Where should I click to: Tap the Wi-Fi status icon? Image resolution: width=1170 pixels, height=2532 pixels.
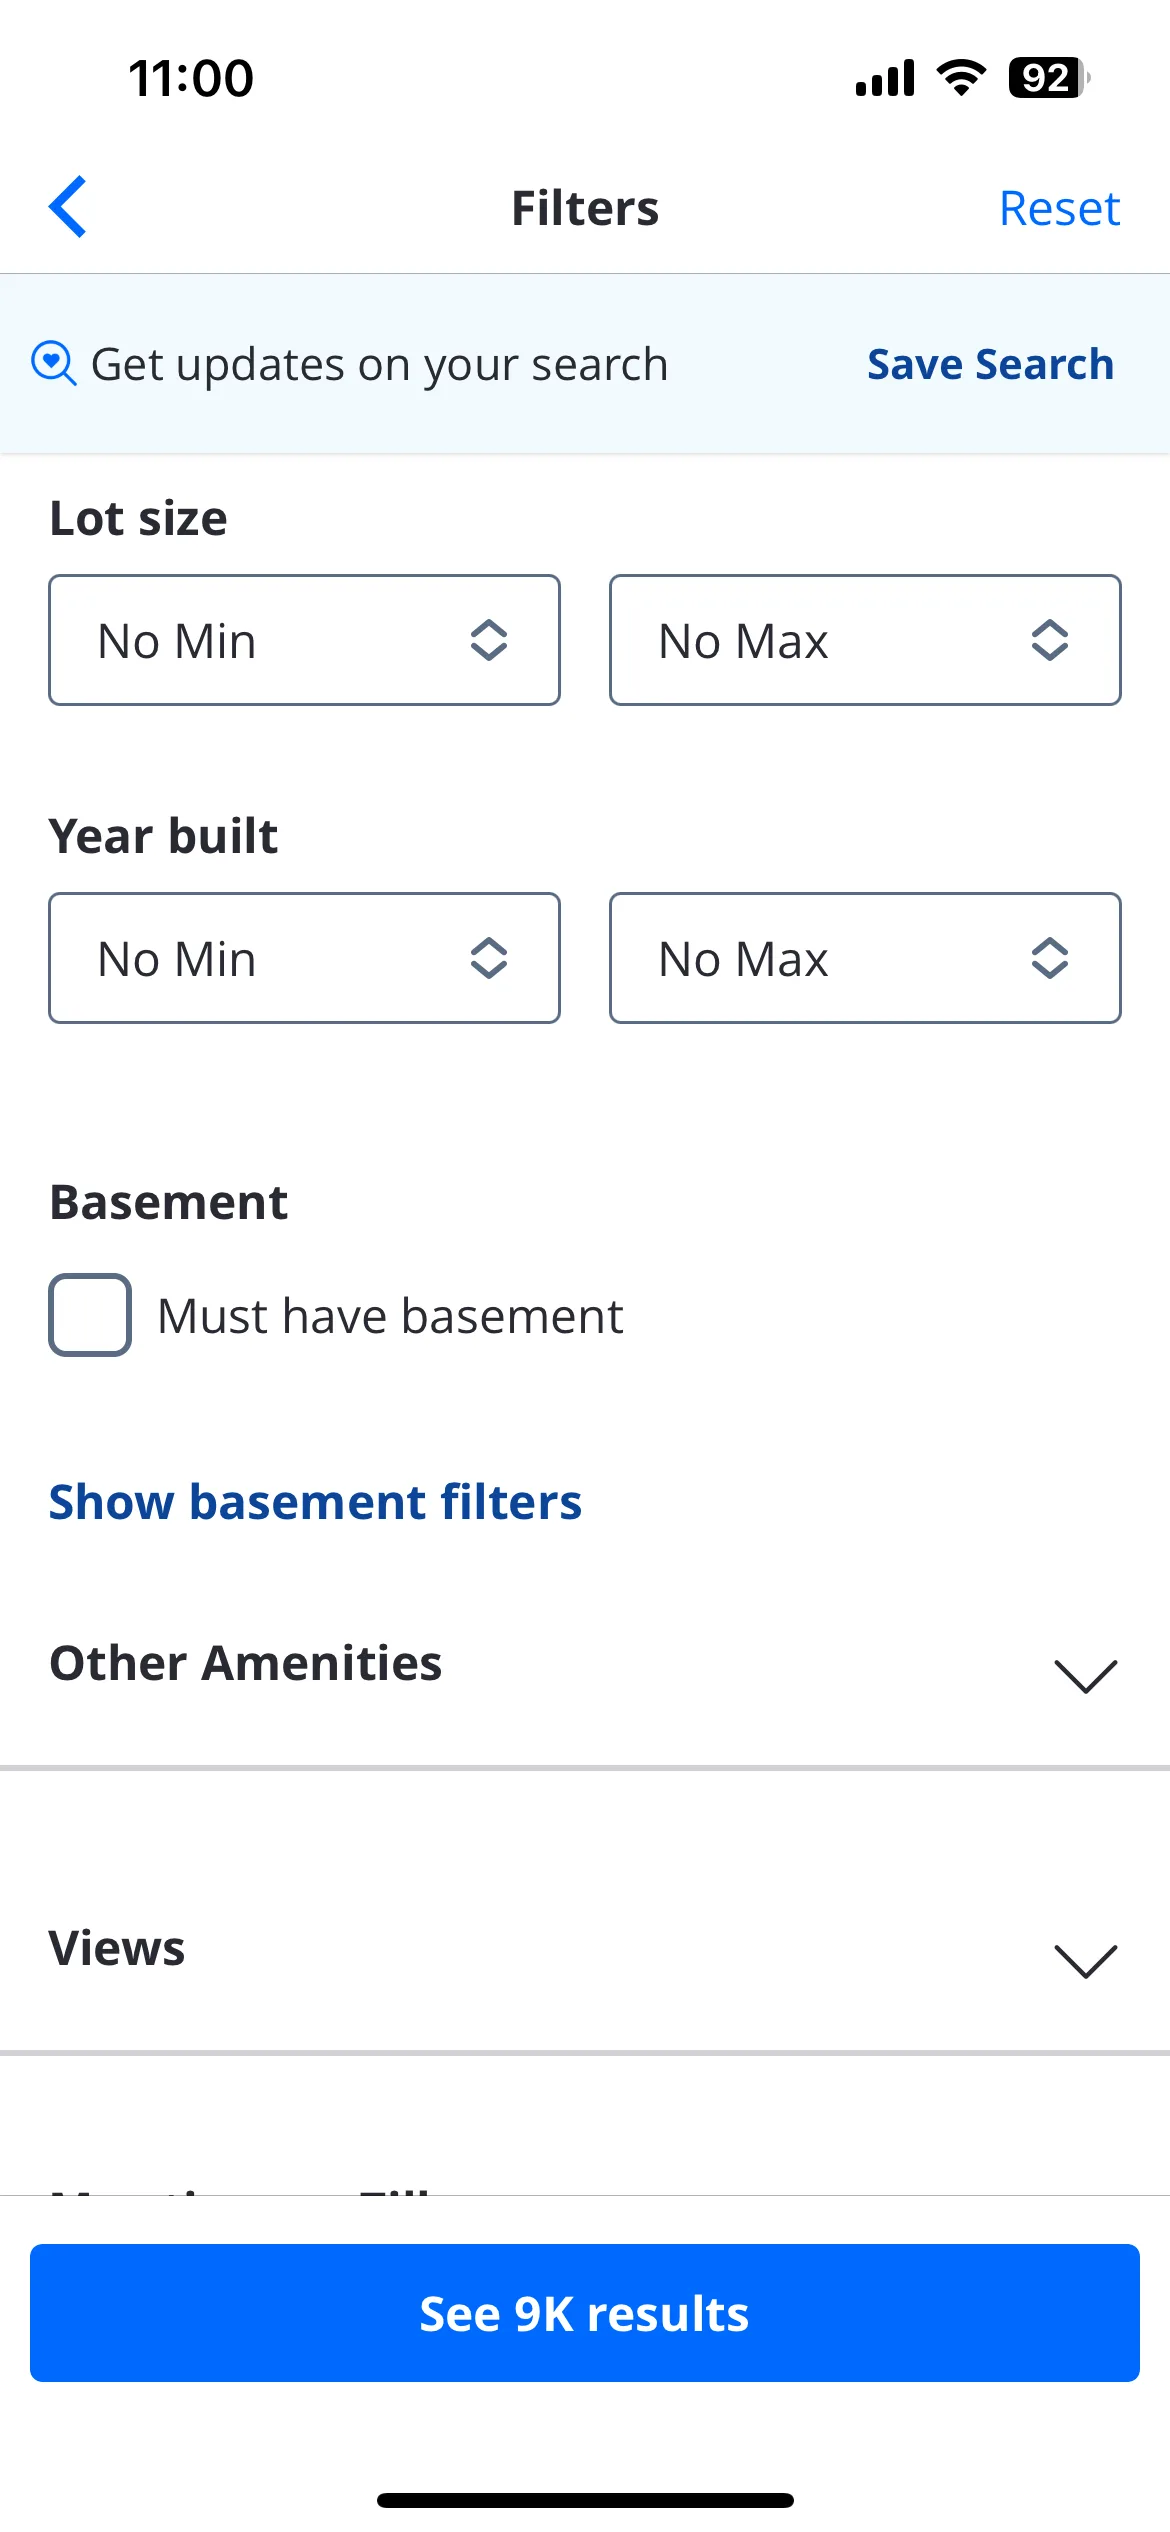point(961,78)
